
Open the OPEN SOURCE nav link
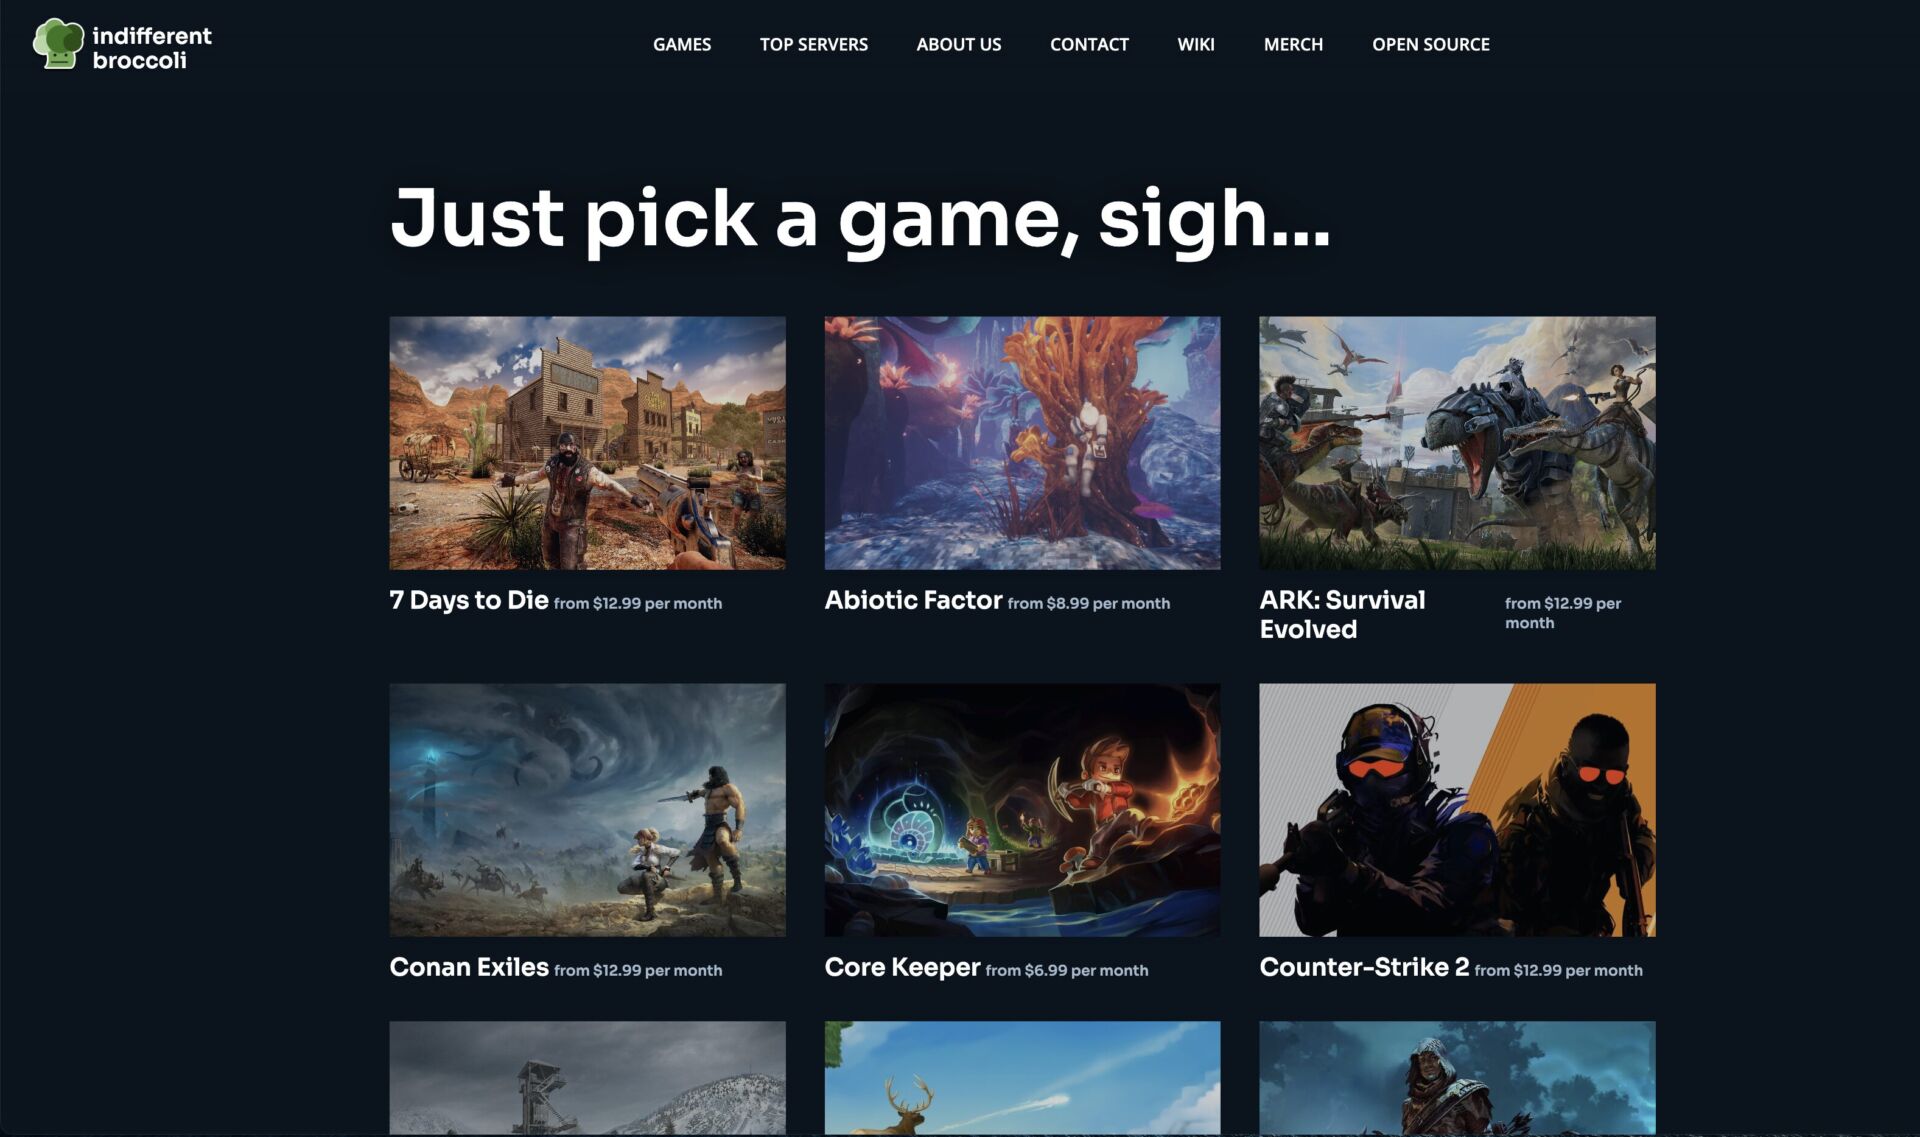[1431, 44]
